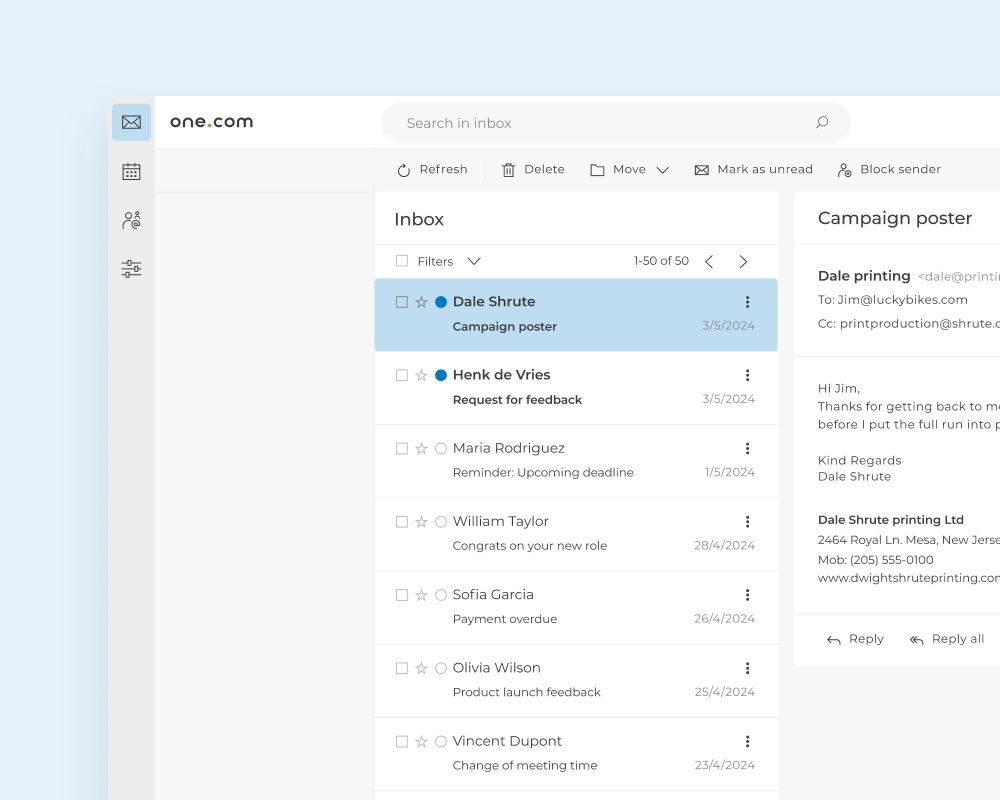Open more options for Olivia Wilson email
This screenshot has height=800, width=1000.
[747, 668]
